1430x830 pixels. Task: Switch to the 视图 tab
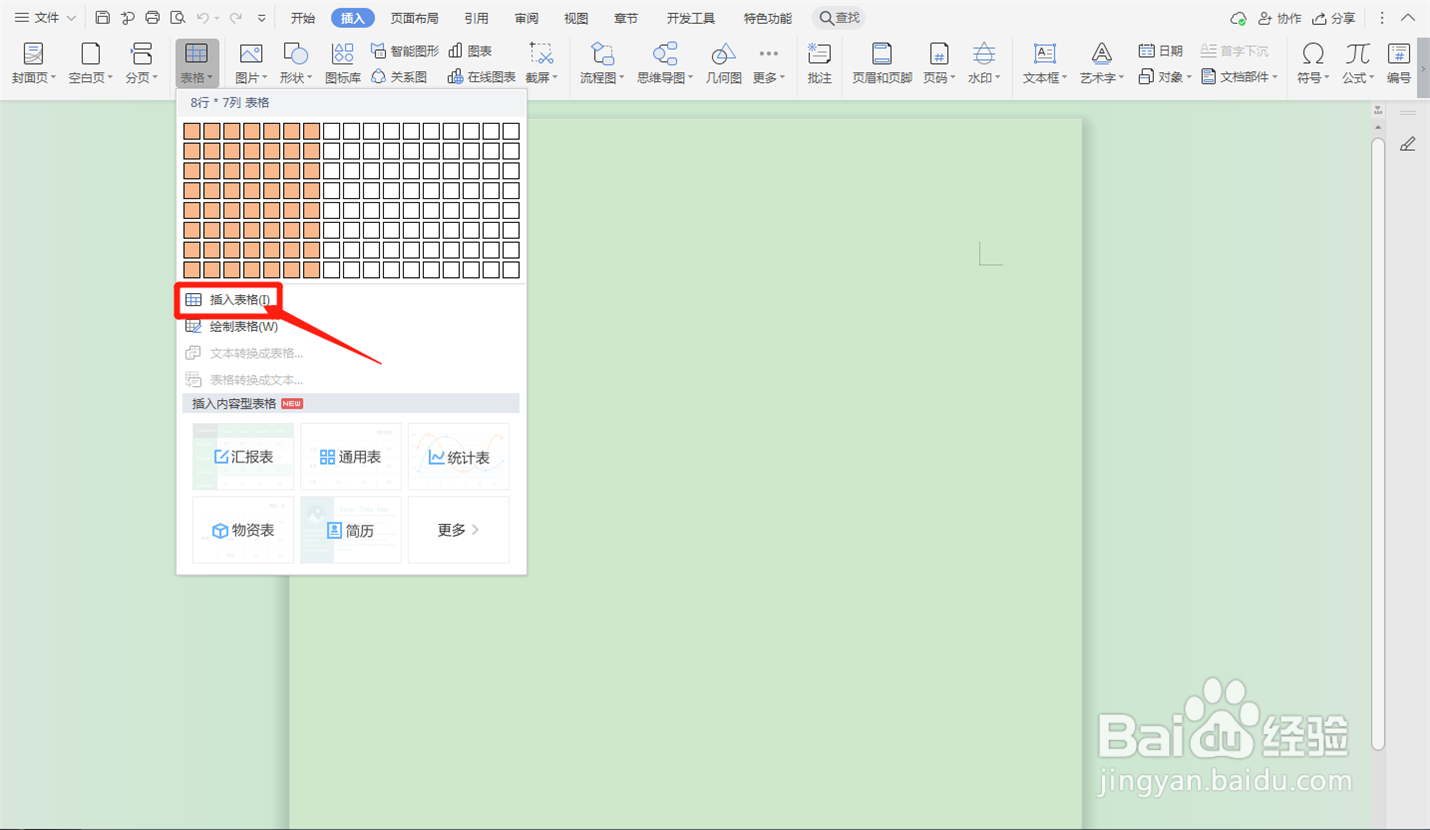point(576,18)
